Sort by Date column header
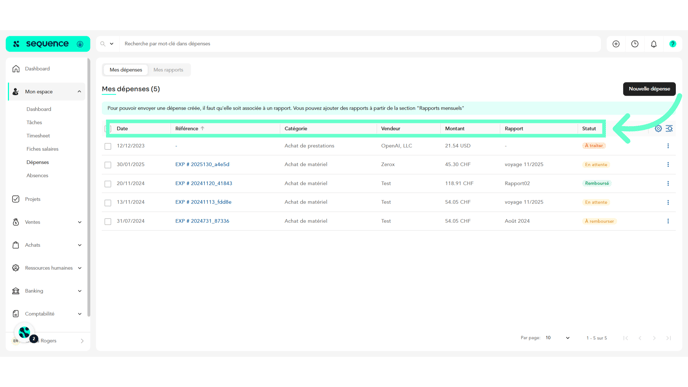Screen dimensions: 688x387 click(122, 129)
